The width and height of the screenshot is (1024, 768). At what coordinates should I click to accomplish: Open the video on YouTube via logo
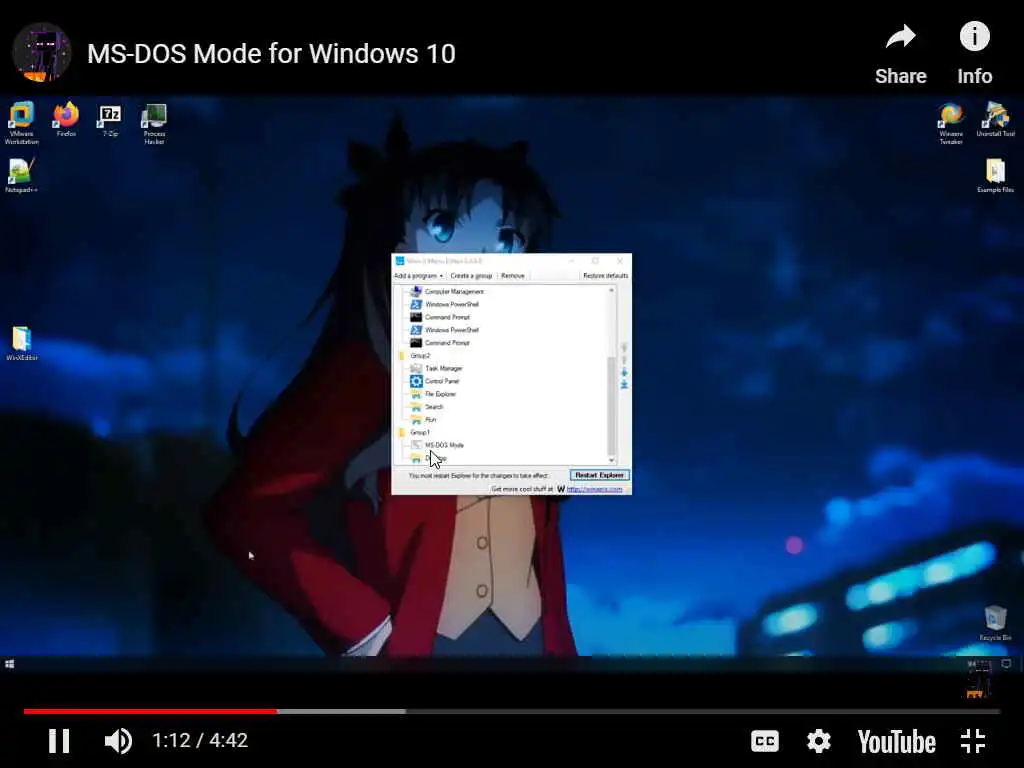pyautogui.click(x=896, y=742)
